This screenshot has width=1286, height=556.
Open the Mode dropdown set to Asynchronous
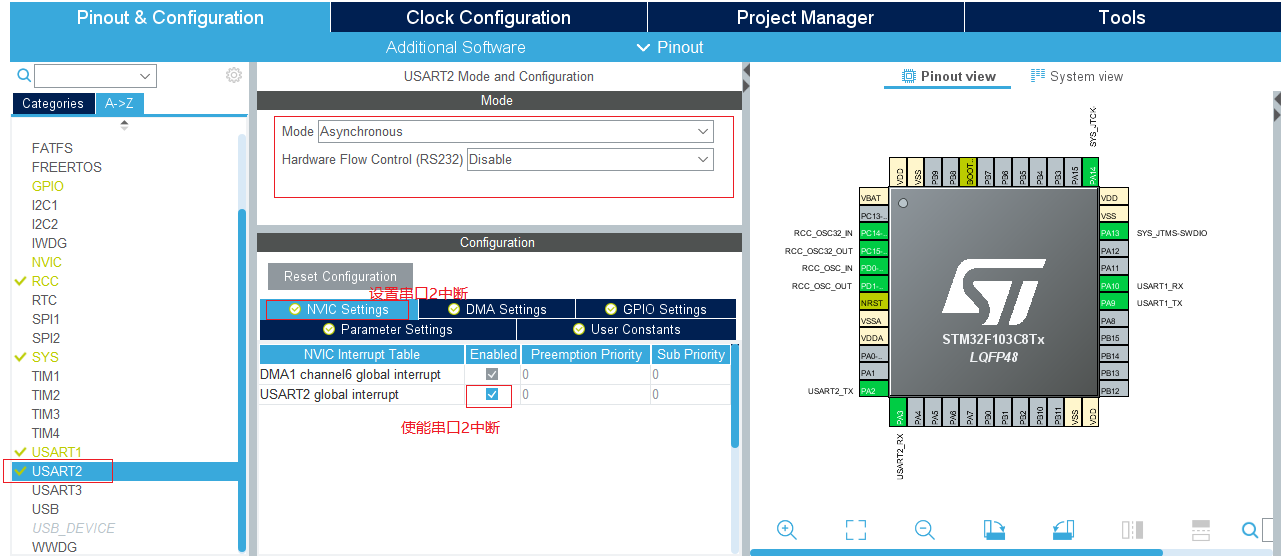coord(516,131)
